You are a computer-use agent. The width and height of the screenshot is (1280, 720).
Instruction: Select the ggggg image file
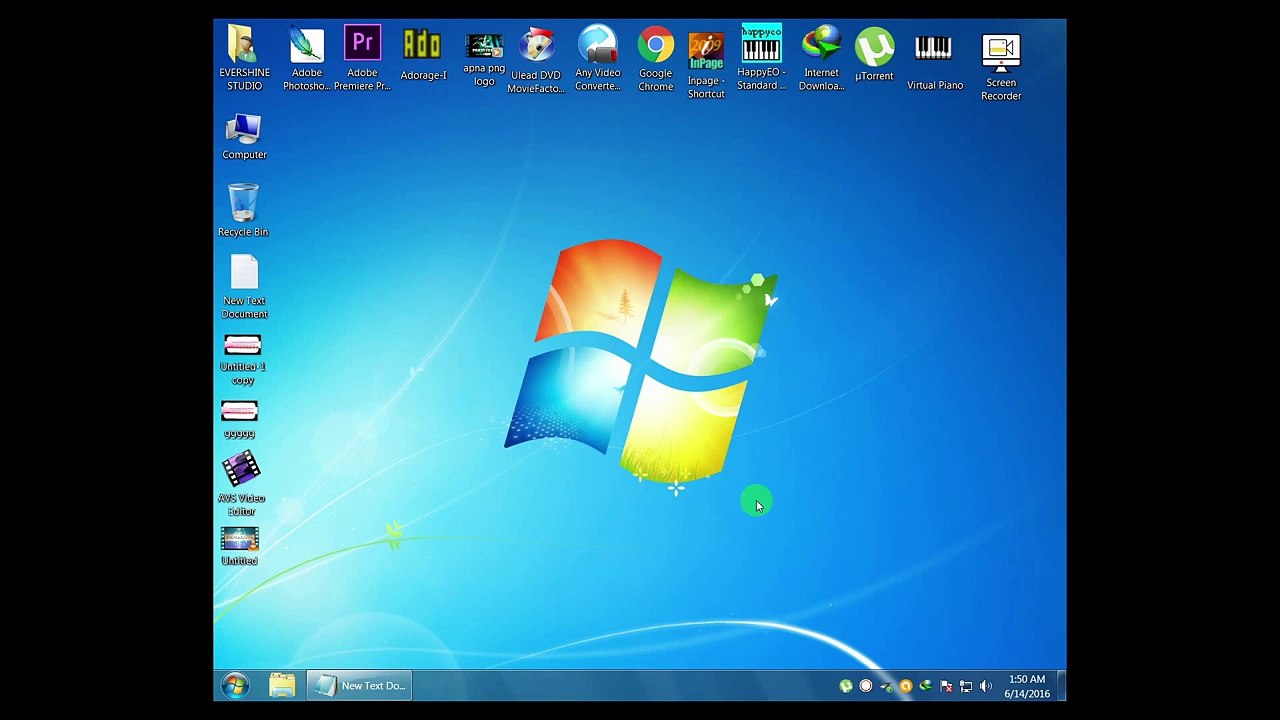click(239, 420)
